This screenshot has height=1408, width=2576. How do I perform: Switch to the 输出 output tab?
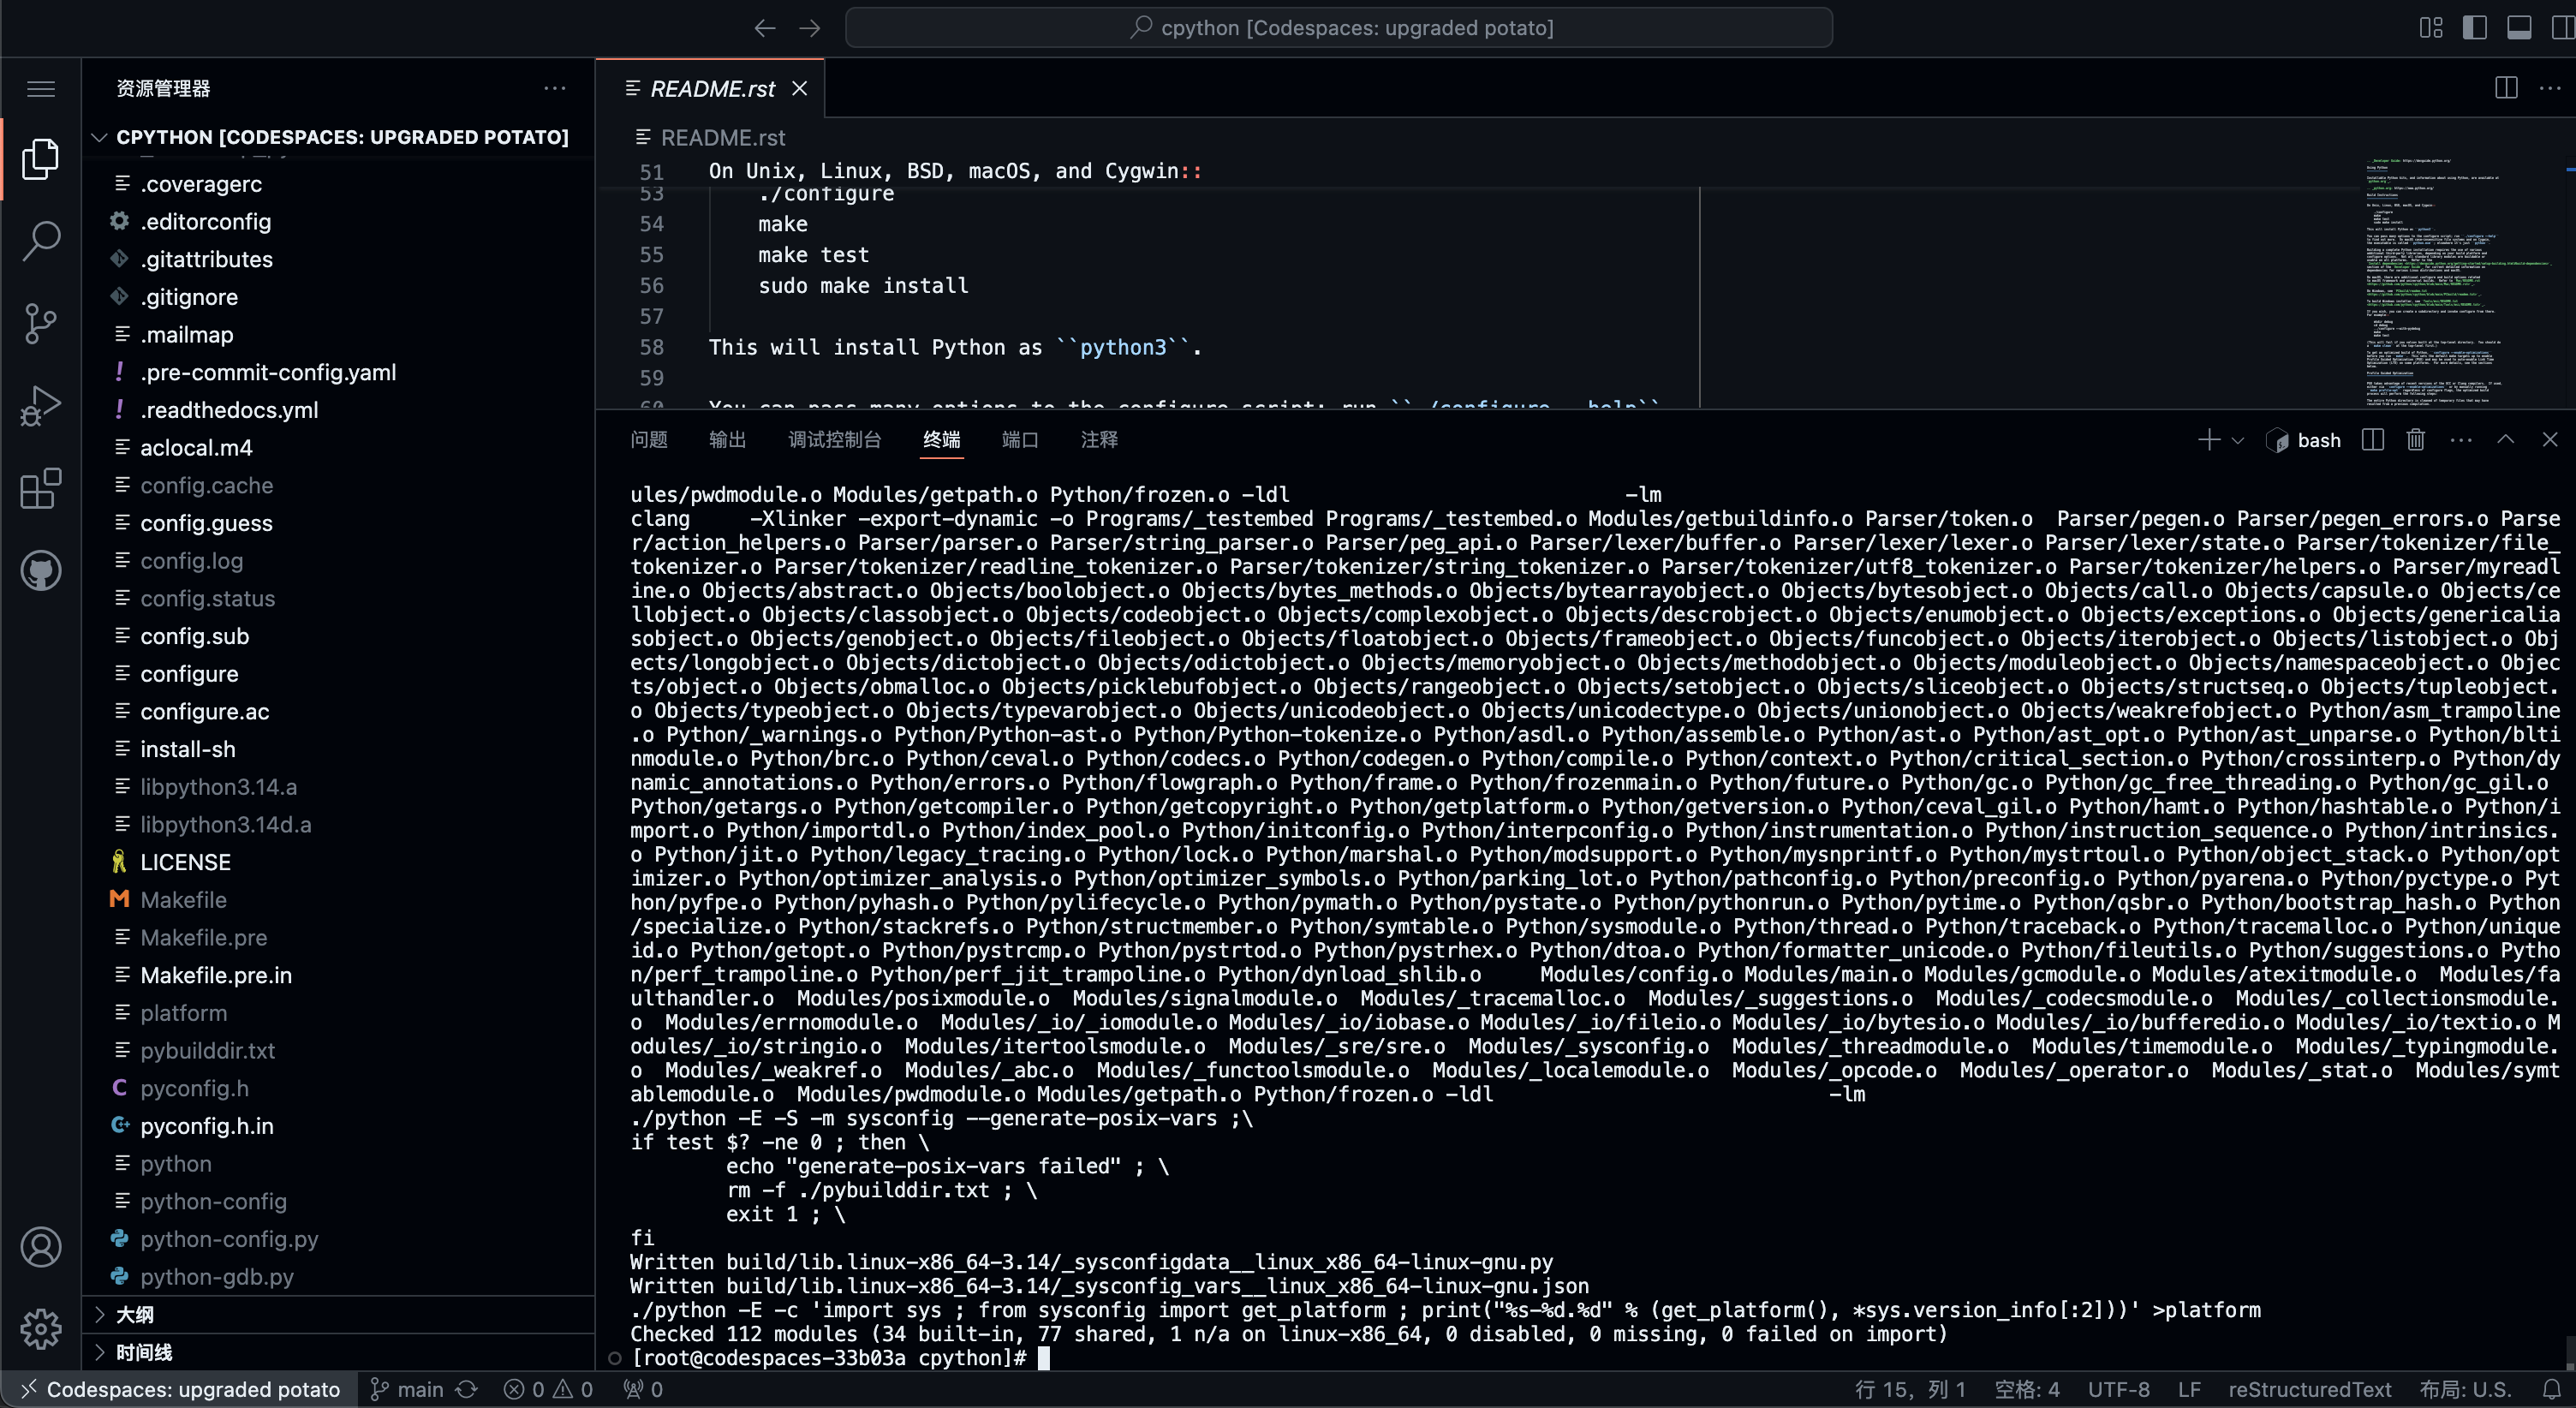(727, 440)
